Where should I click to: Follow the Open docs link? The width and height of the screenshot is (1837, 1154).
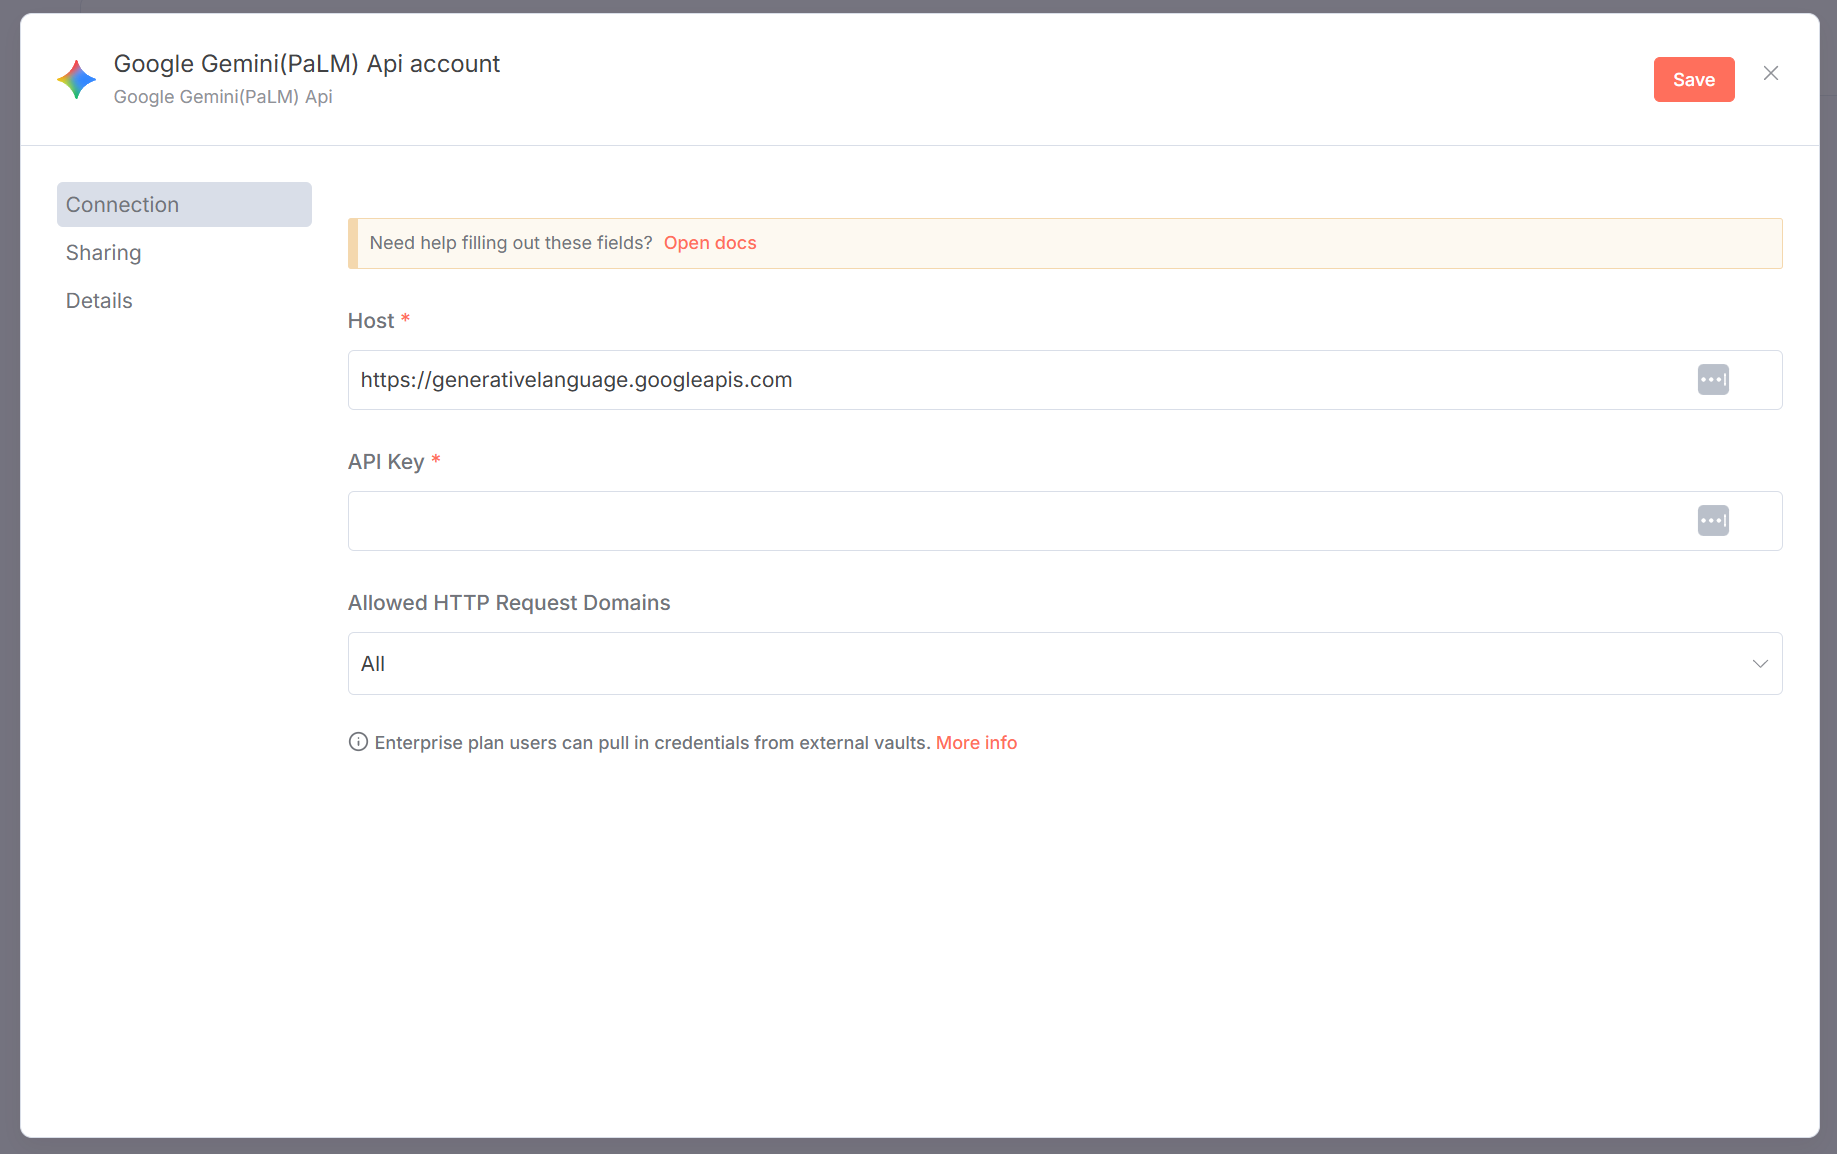[x=709, y=243]
